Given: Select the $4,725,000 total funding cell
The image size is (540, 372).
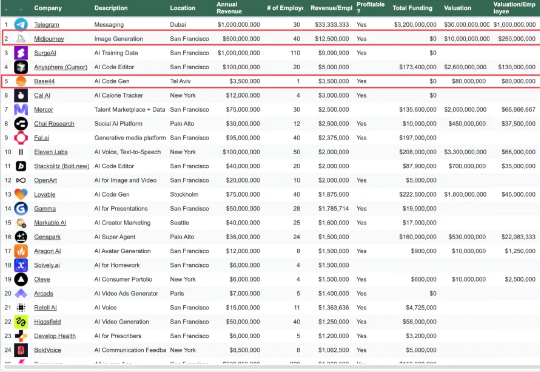Looking at the screenshot, I should [421, 308].
